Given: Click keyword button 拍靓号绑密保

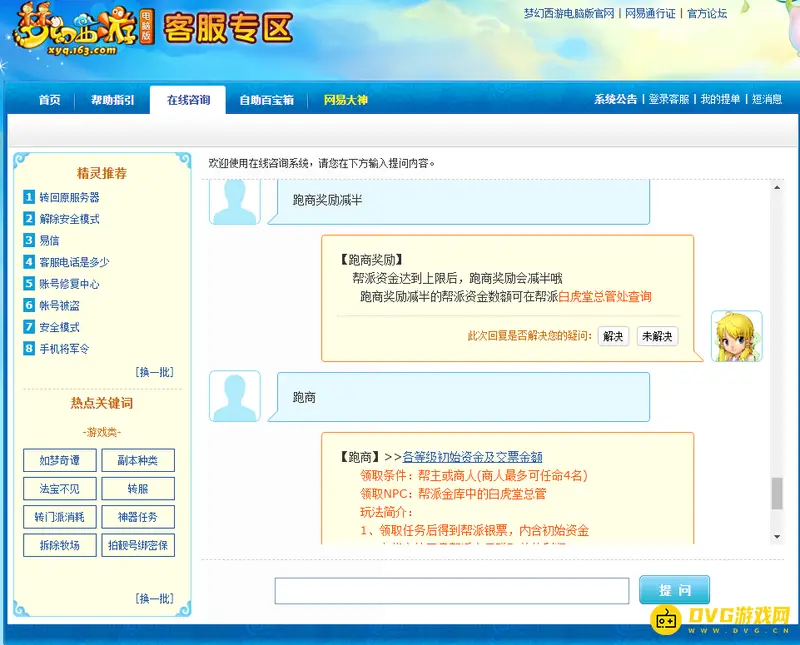Looking at the screenshot, I should pyautogui.click(x=138, y=545).
